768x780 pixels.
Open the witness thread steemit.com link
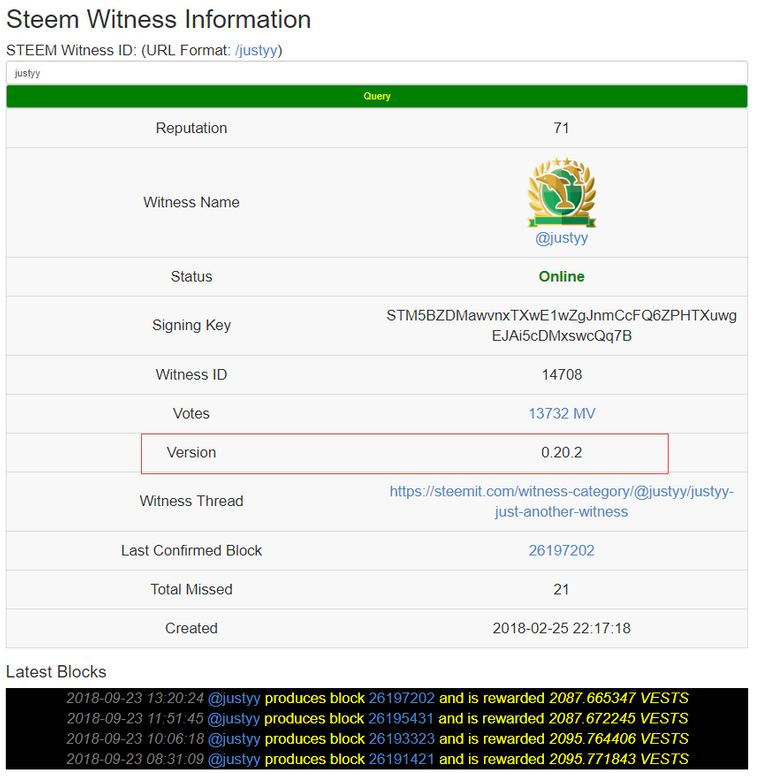[x=562, y=501]
